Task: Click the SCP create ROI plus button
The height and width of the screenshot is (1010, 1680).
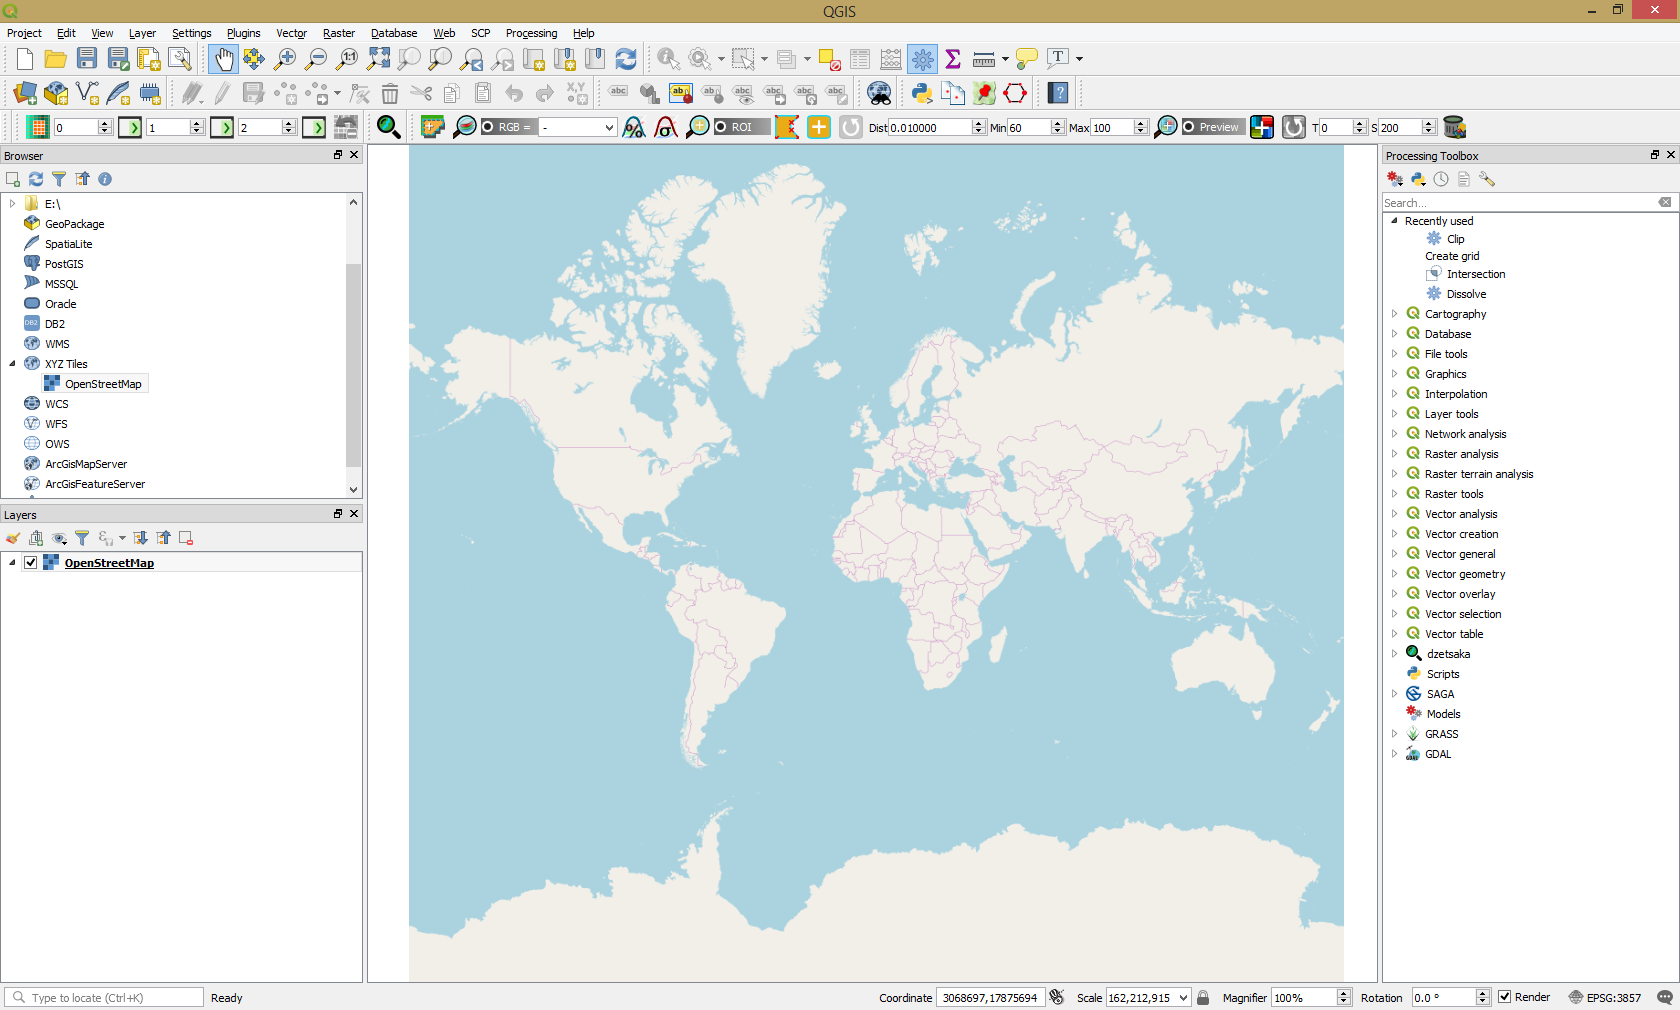Action: coord(818,127)
